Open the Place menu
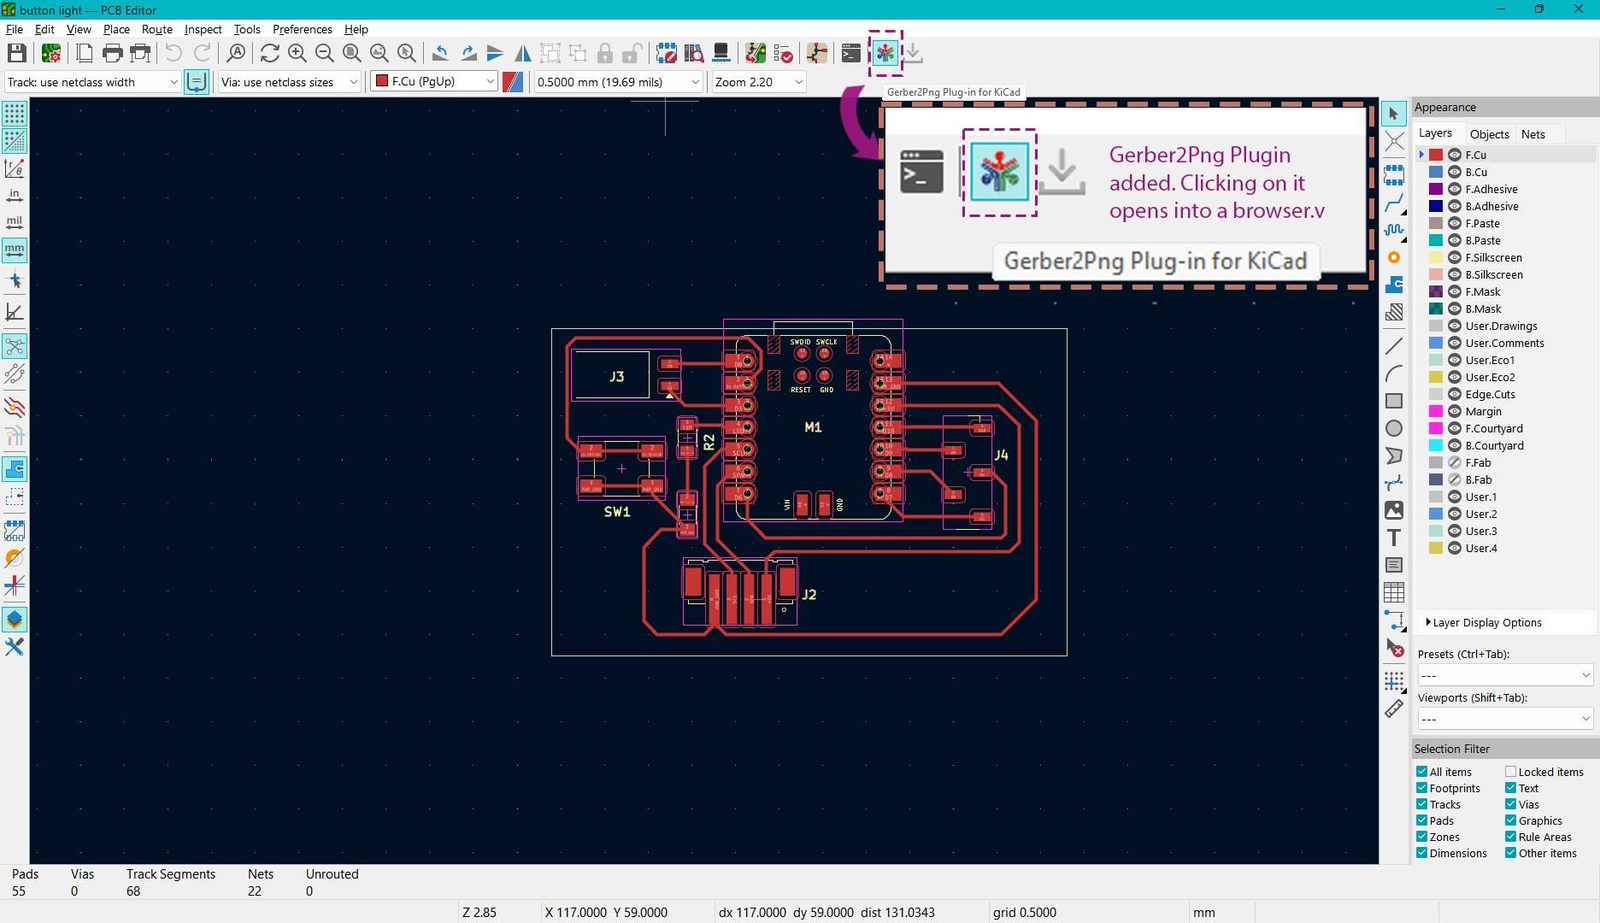1600x923 pixels. pyautogui.click(x=116, y=29)
